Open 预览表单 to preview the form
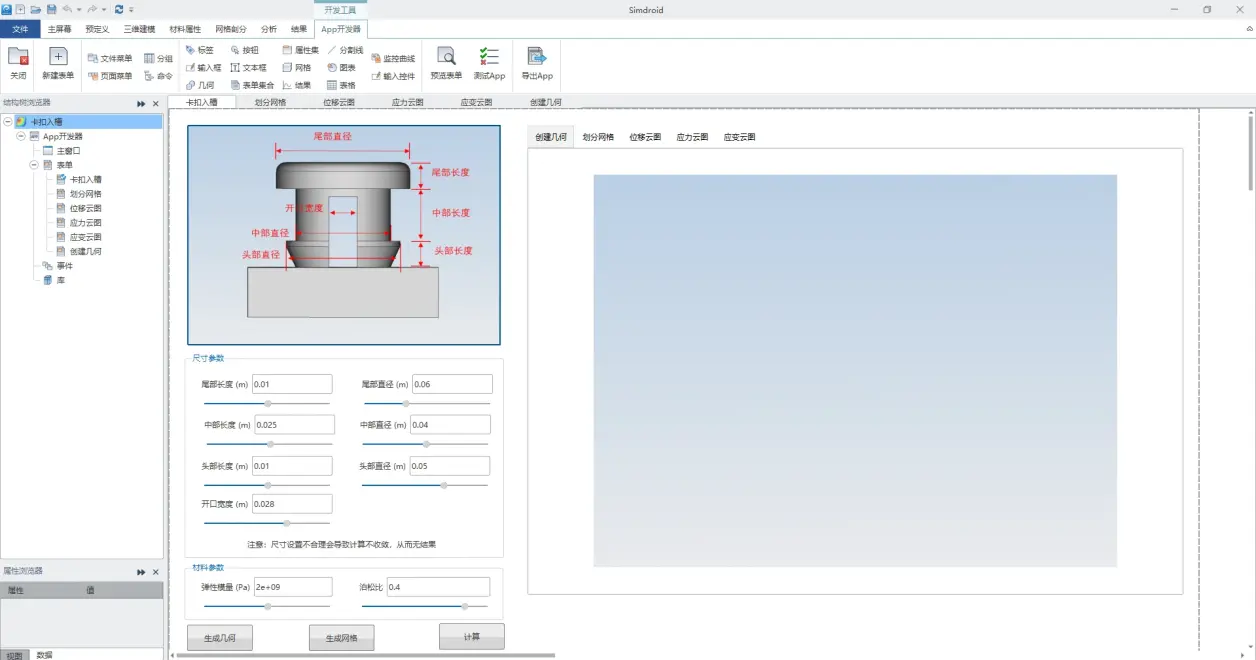Screen dimensions: 1256x660 click(446, 58)
